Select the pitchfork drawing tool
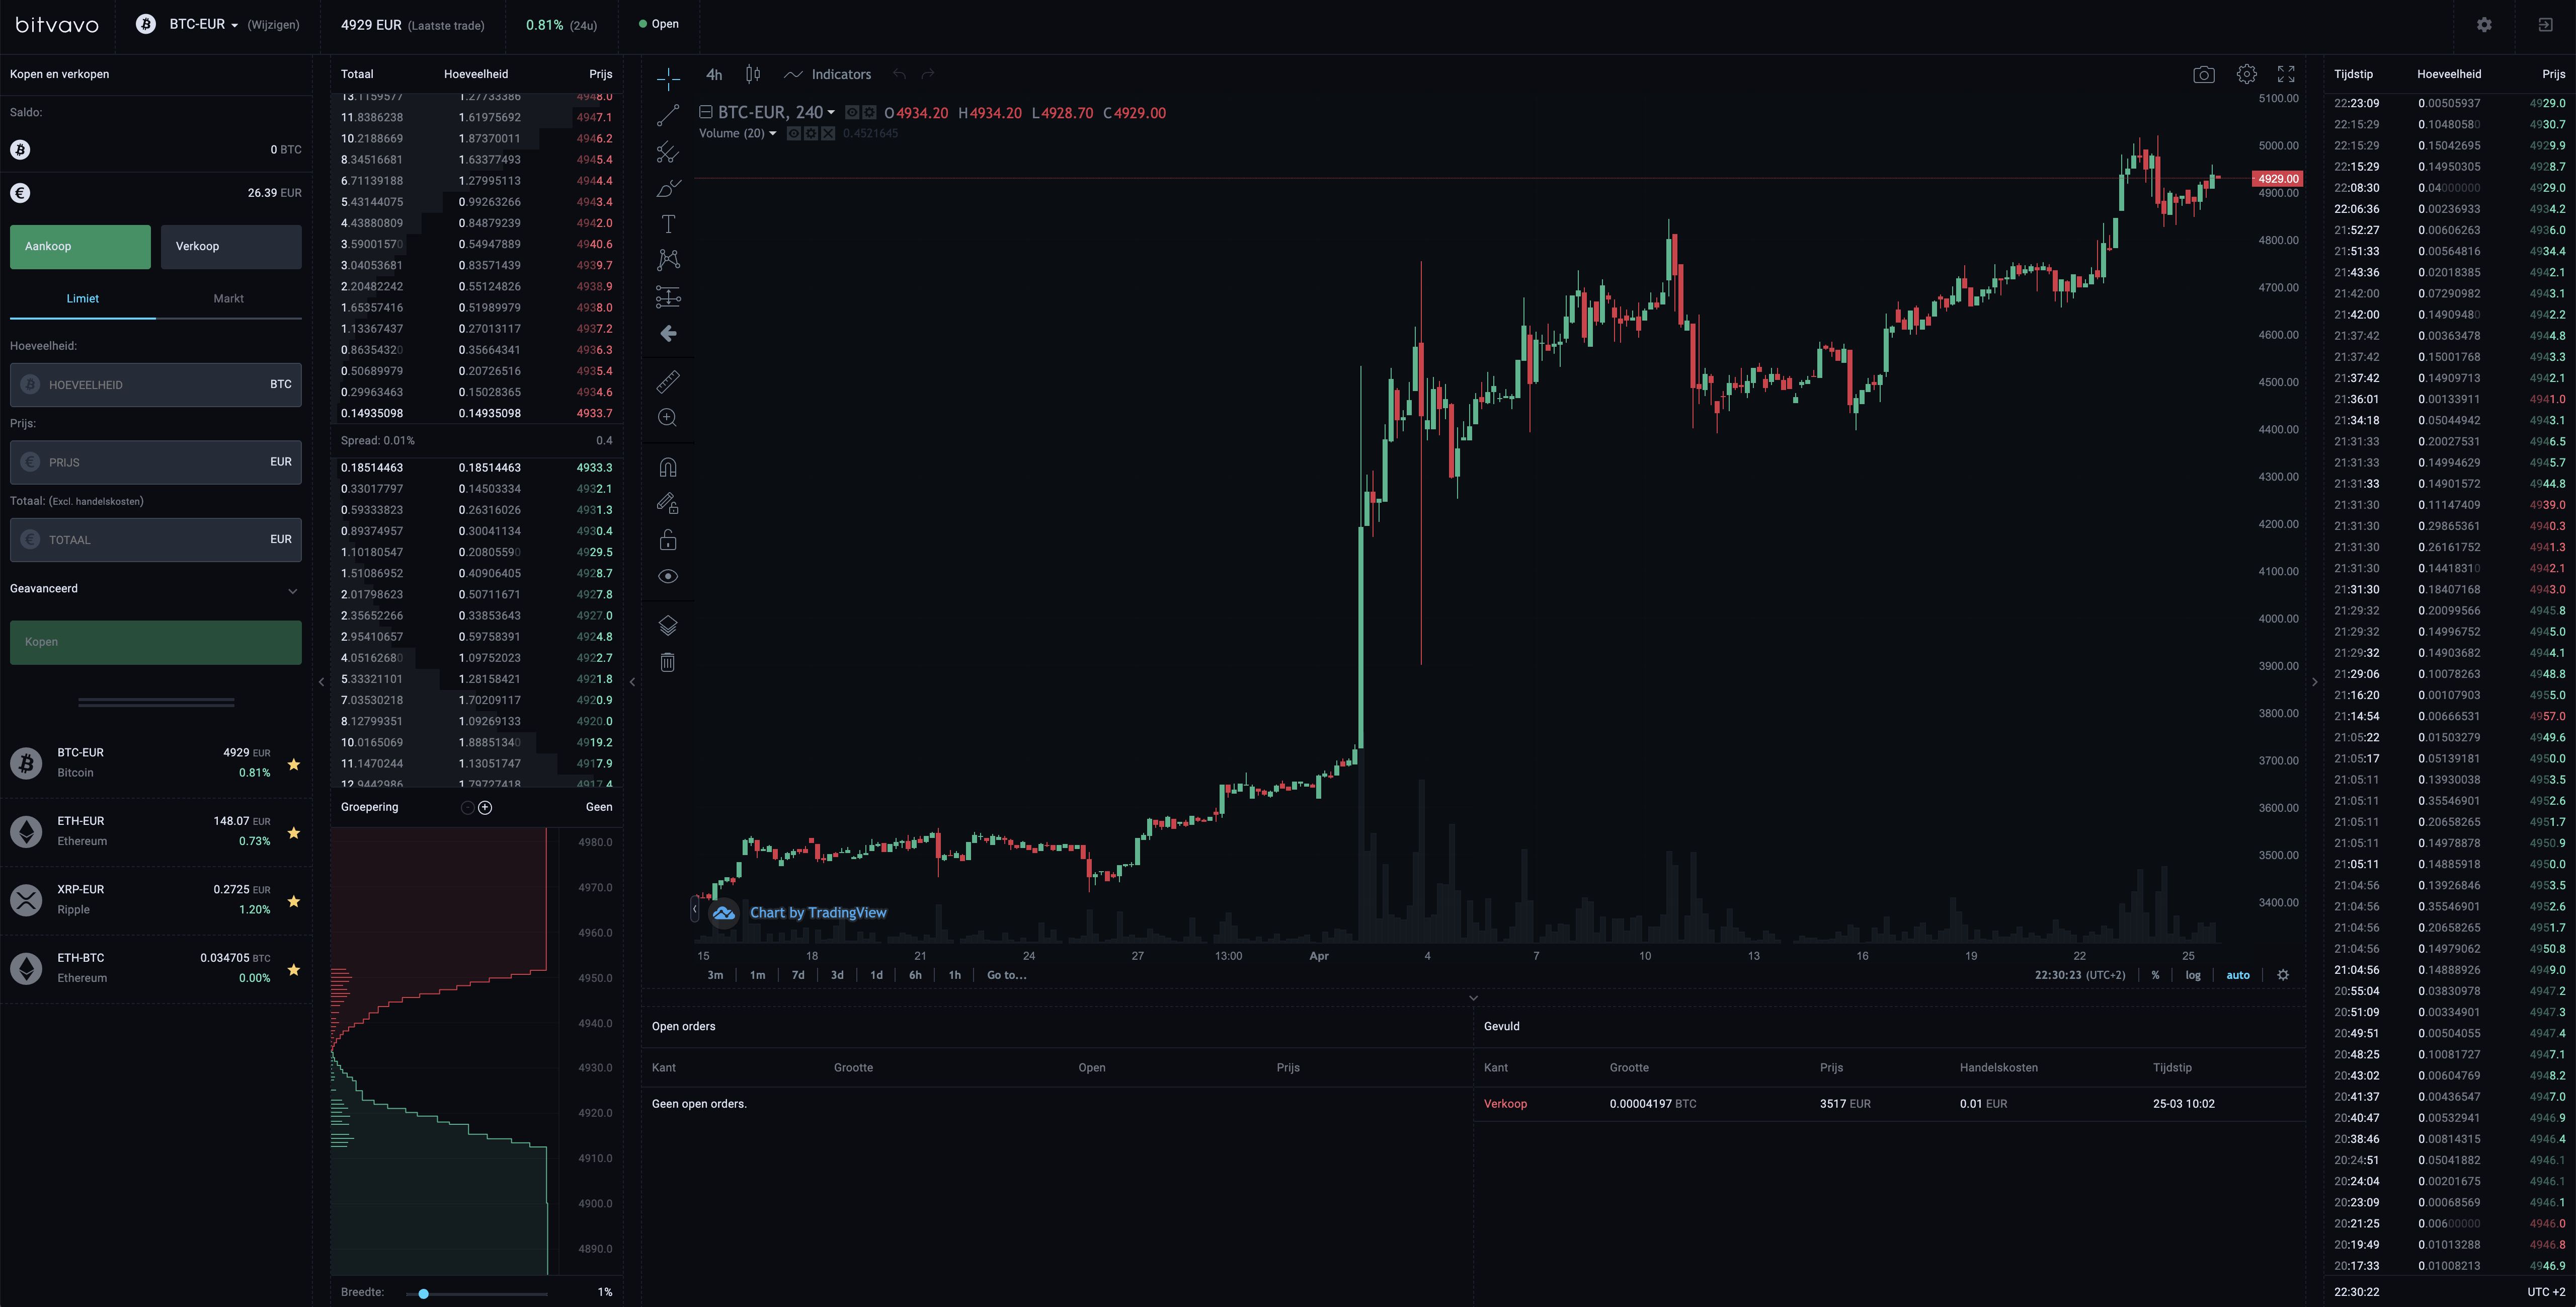 pos(668,152)
